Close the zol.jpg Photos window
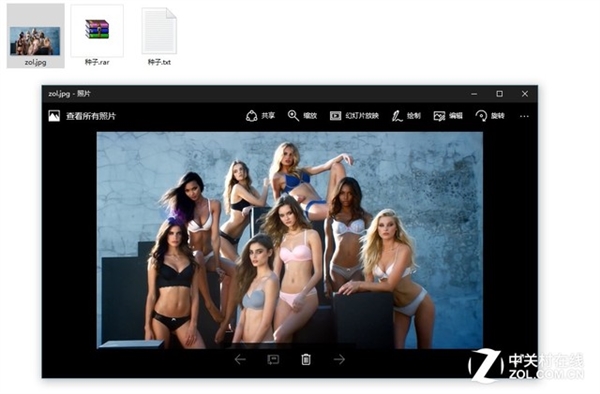 525,94
